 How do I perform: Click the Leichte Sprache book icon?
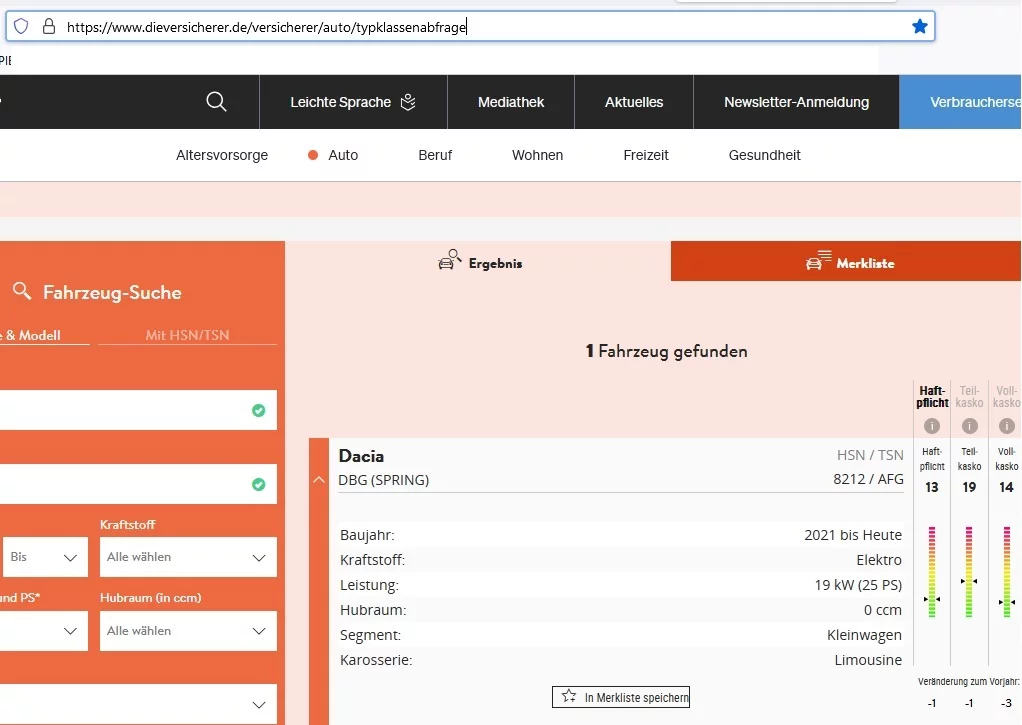point(408,102)
